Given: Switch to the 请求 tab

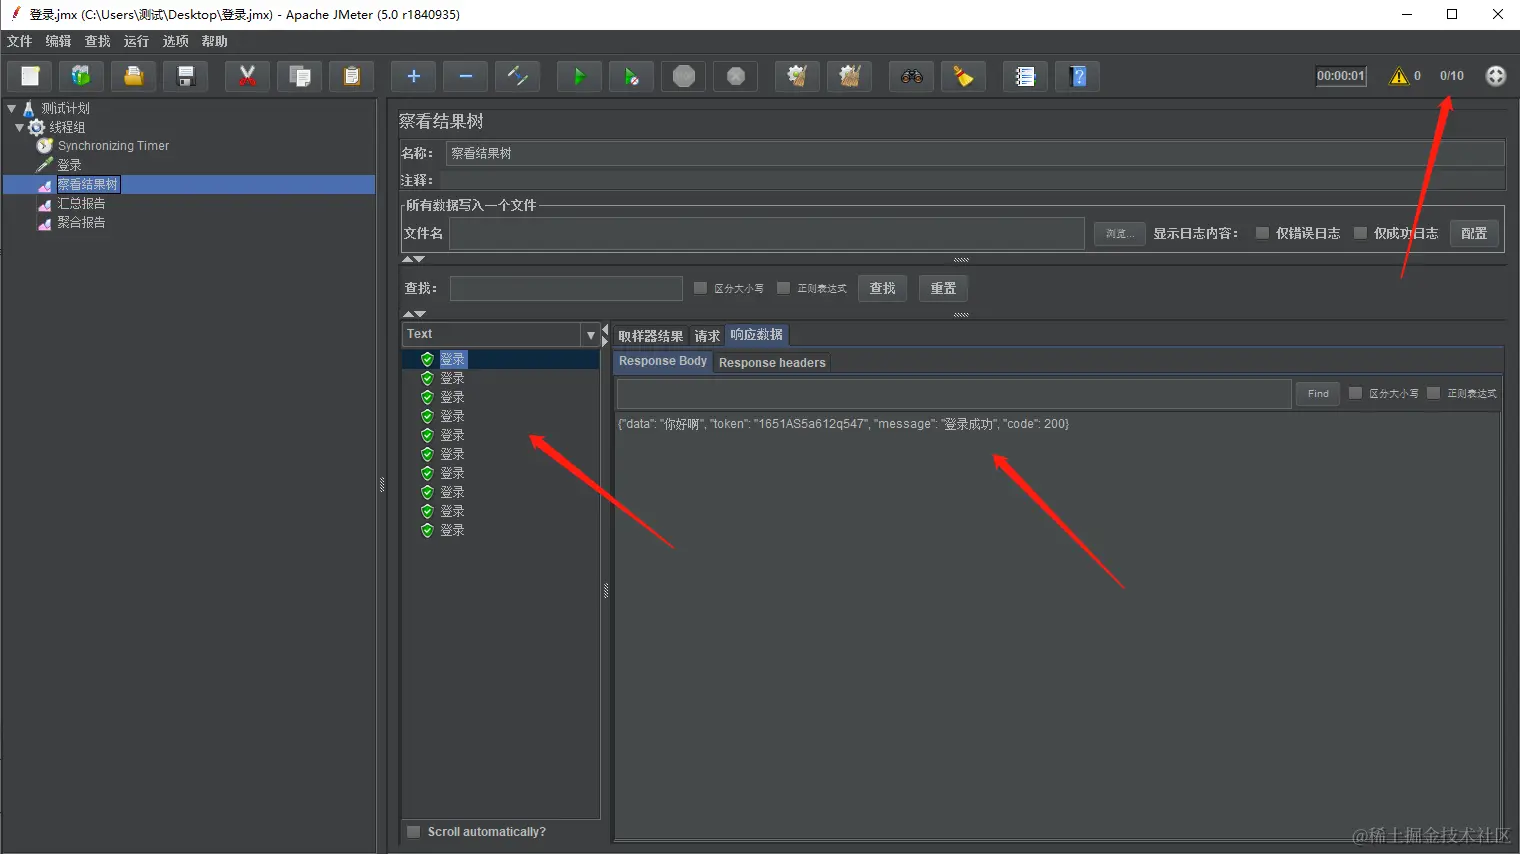Looking at the screenshot, I should [707, 336].
